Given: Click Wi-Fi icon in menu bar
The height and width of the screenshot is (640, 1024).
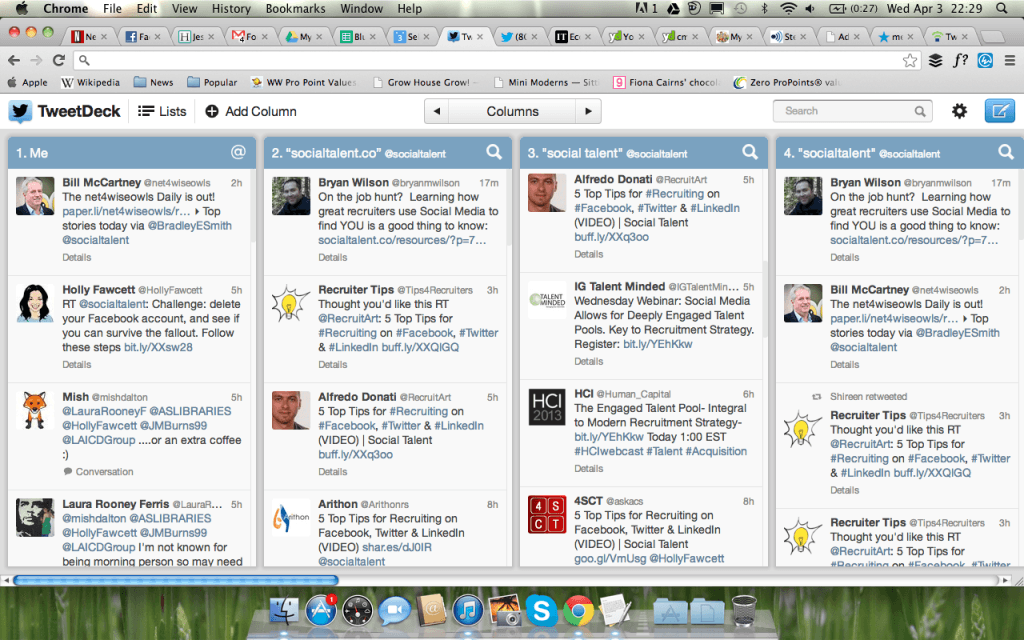Looking at the screenshot, I should [788, 8].
